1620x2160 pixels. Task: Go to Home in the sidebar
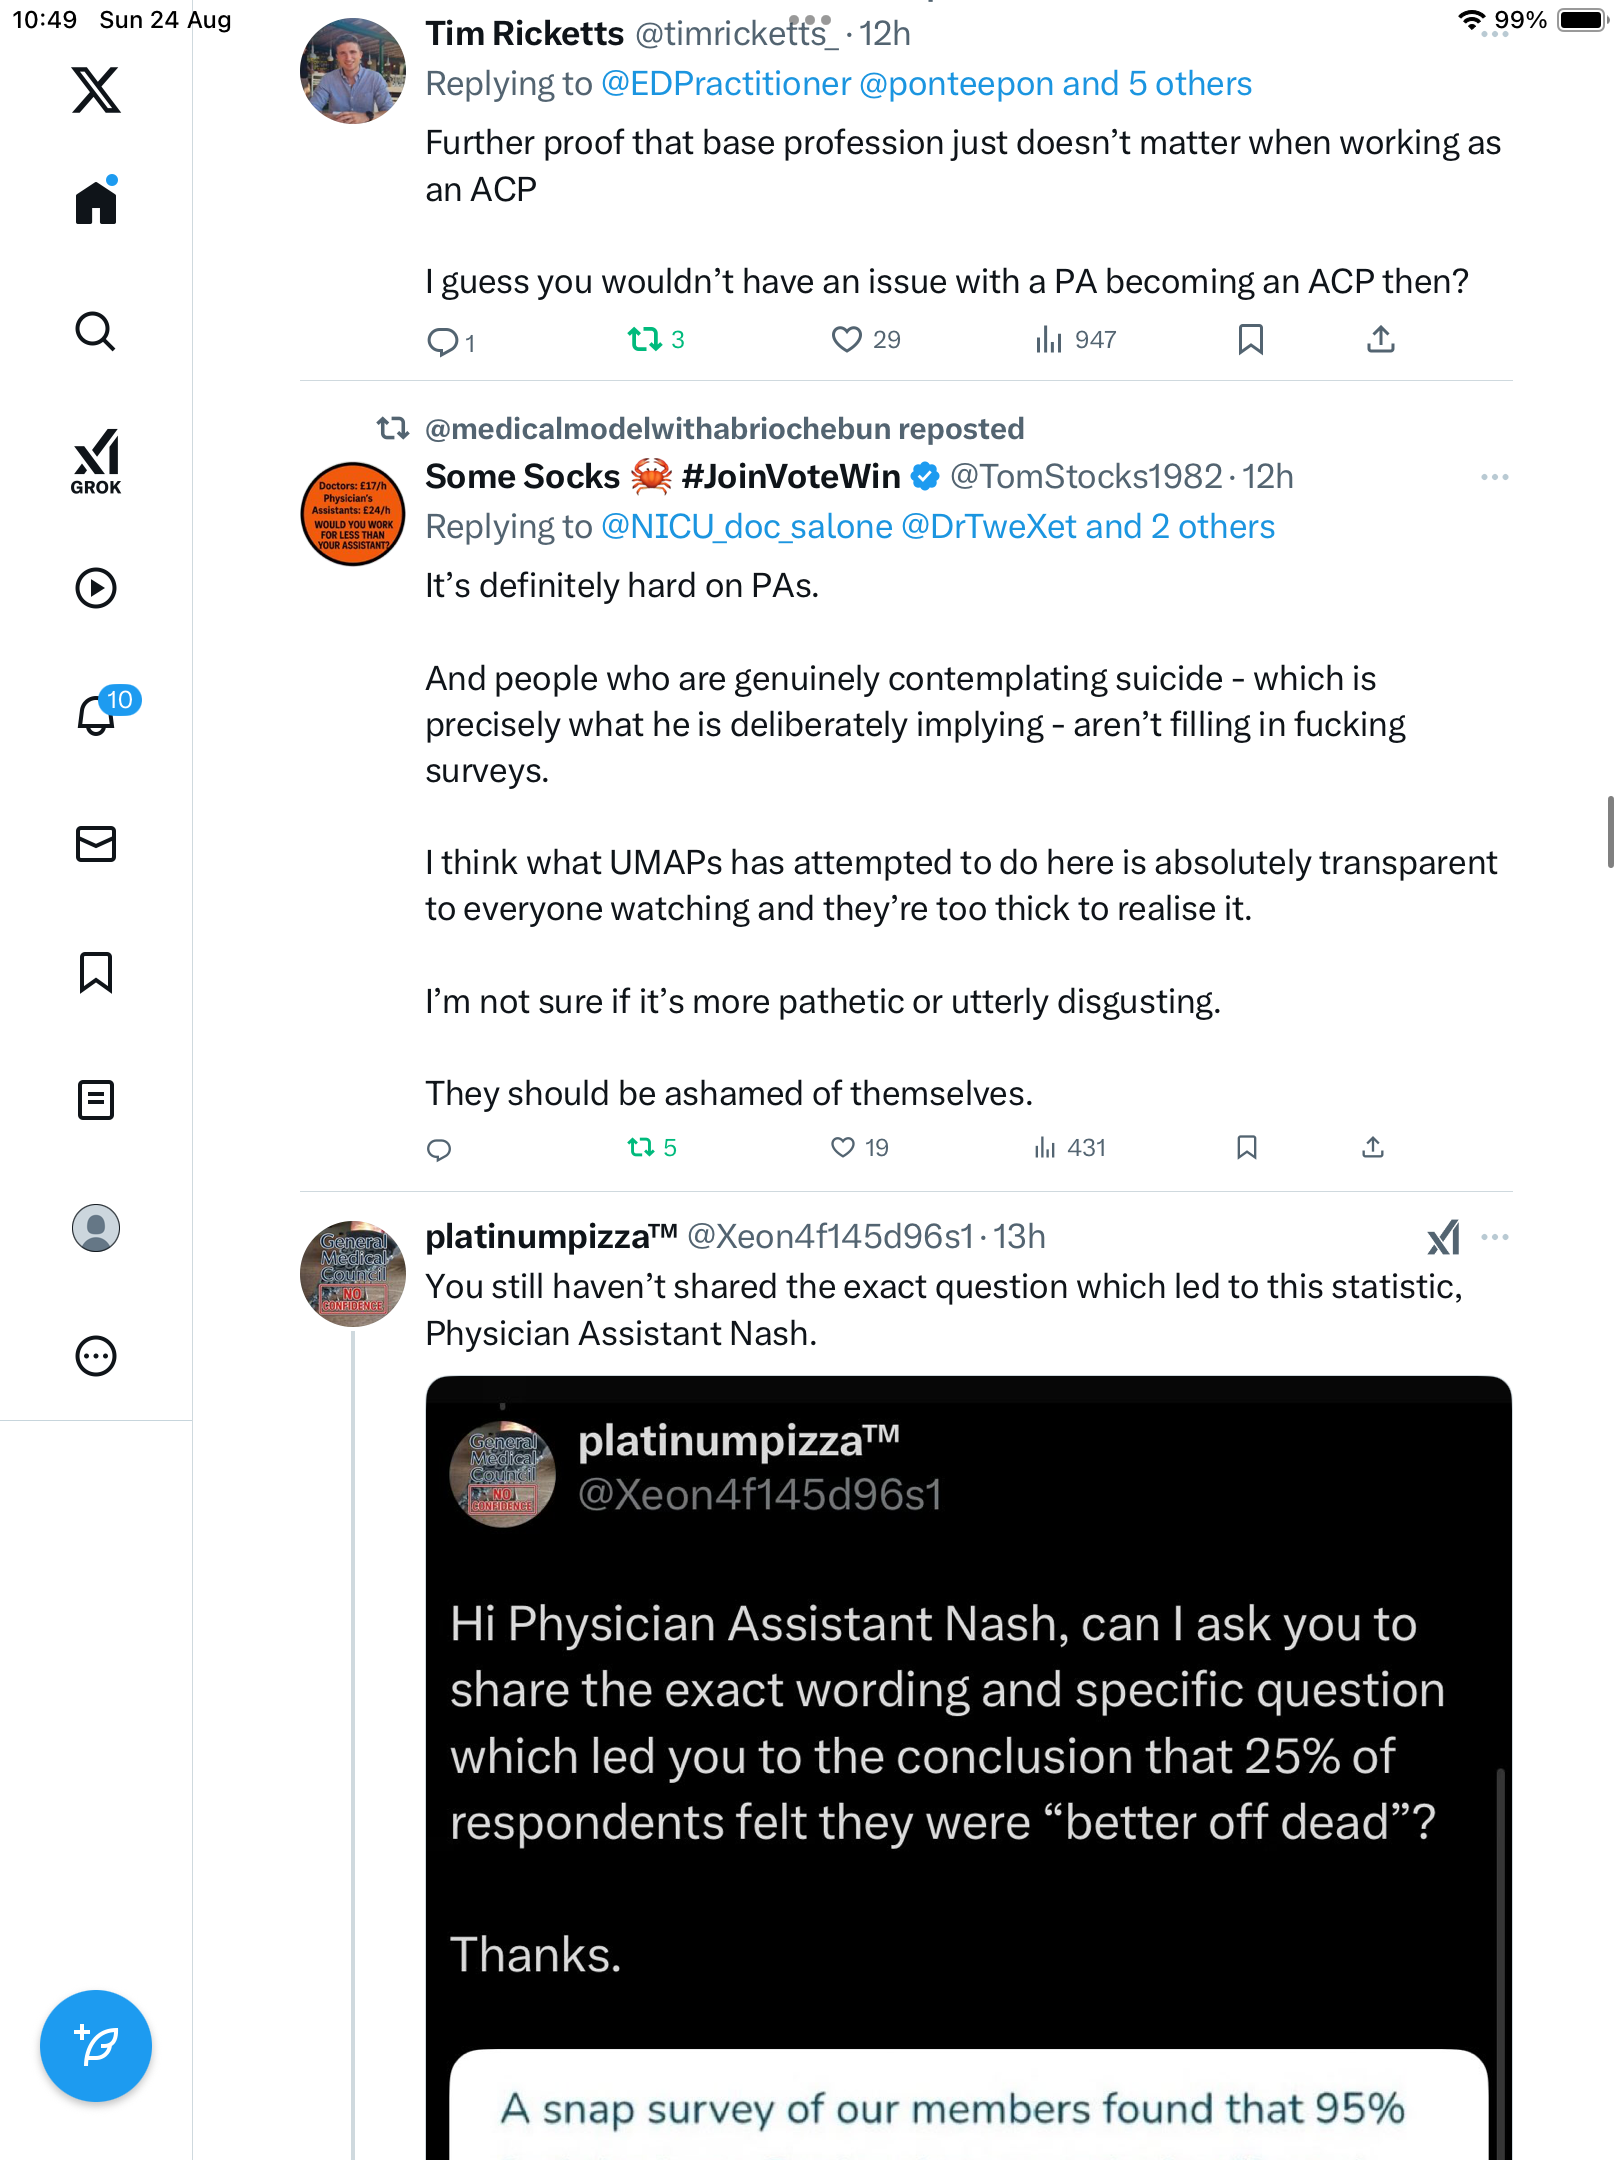pos(96,203)
